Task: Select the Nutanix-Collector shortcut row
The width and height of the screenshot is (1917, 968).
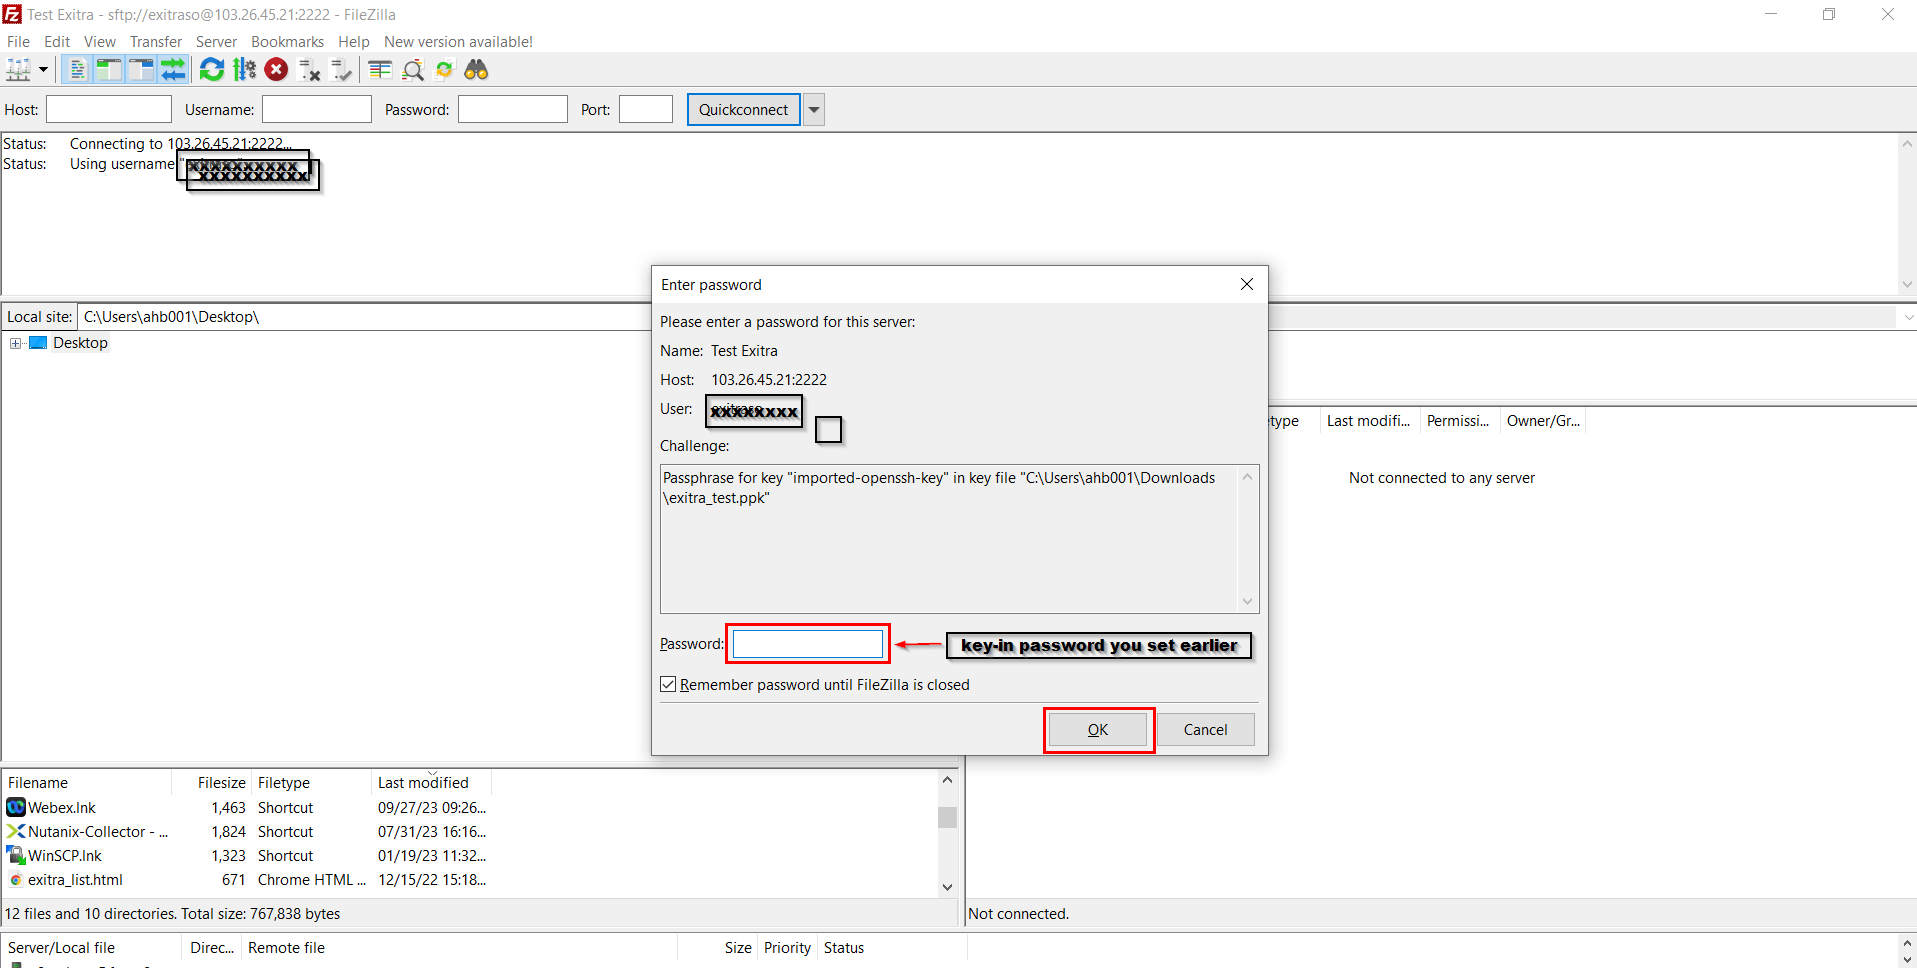Action: [247, 832]
